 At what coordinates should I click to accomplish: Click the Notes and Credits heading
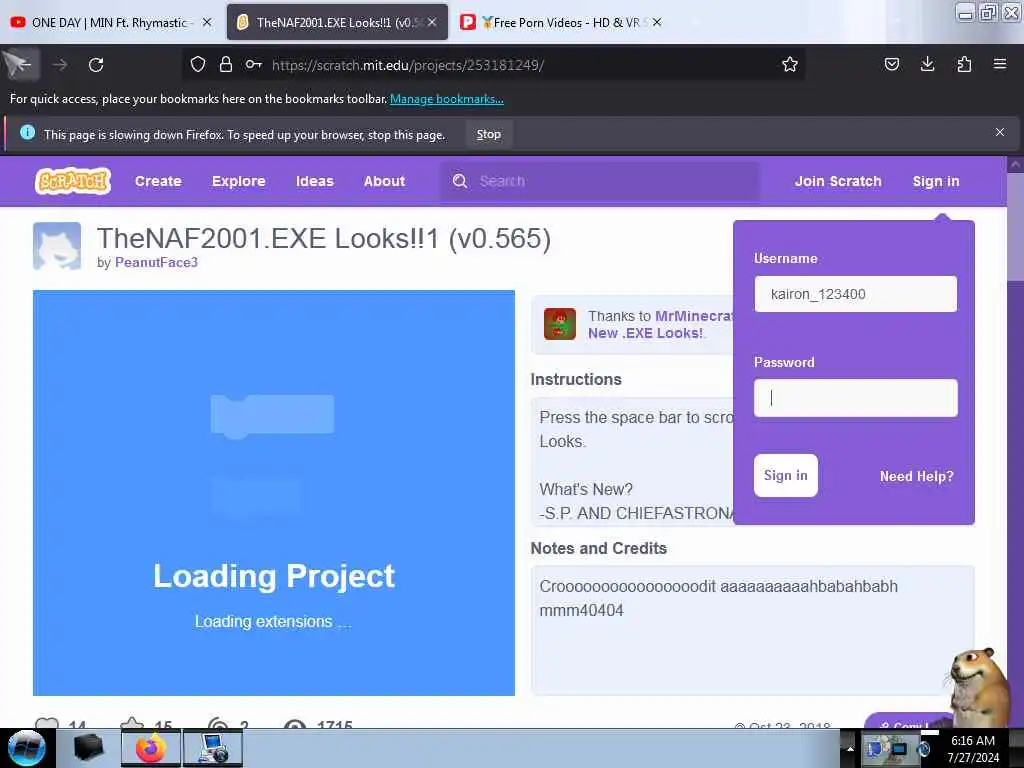tap(598, 548)
